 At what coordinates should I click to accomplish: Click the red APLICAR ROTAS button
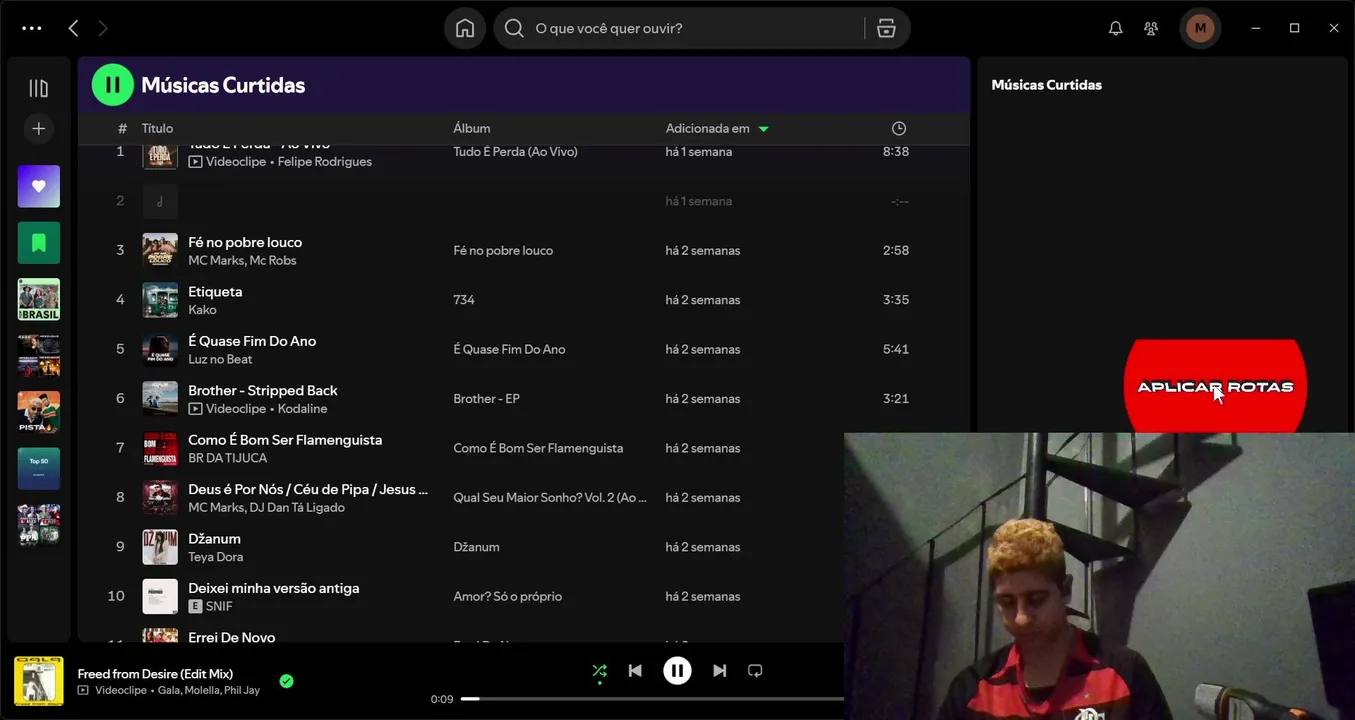(x=1215, y=387)
